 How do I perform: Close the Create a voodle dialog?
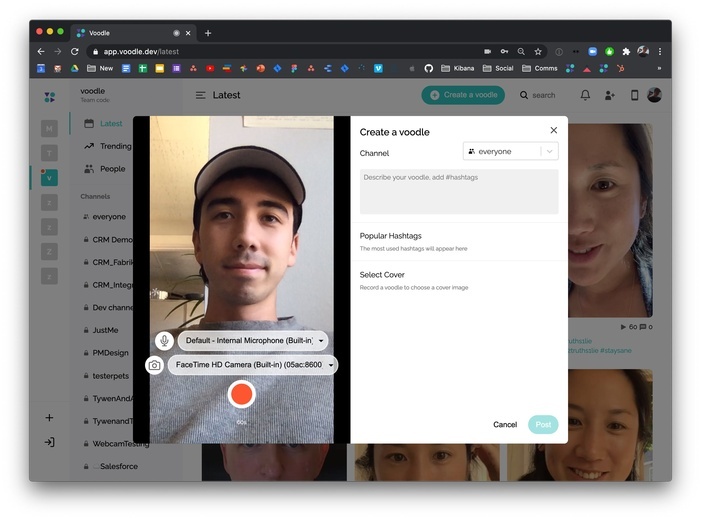(x=553, y=130)
